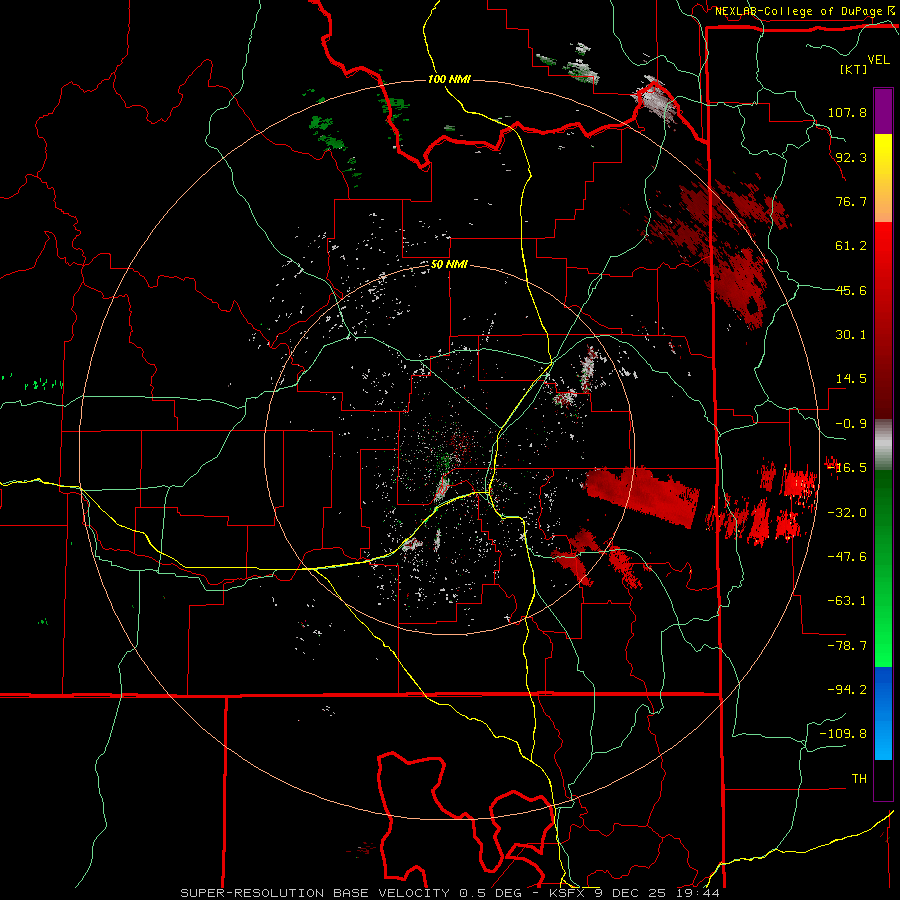
Task: Click the [KT] units label
Action: point(854,69)
